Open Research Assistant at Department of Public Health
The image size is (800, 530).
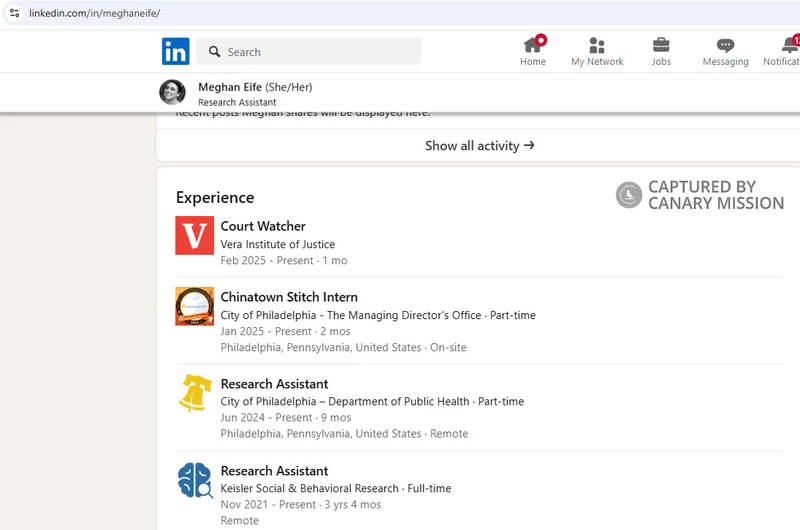pos(274,384)
